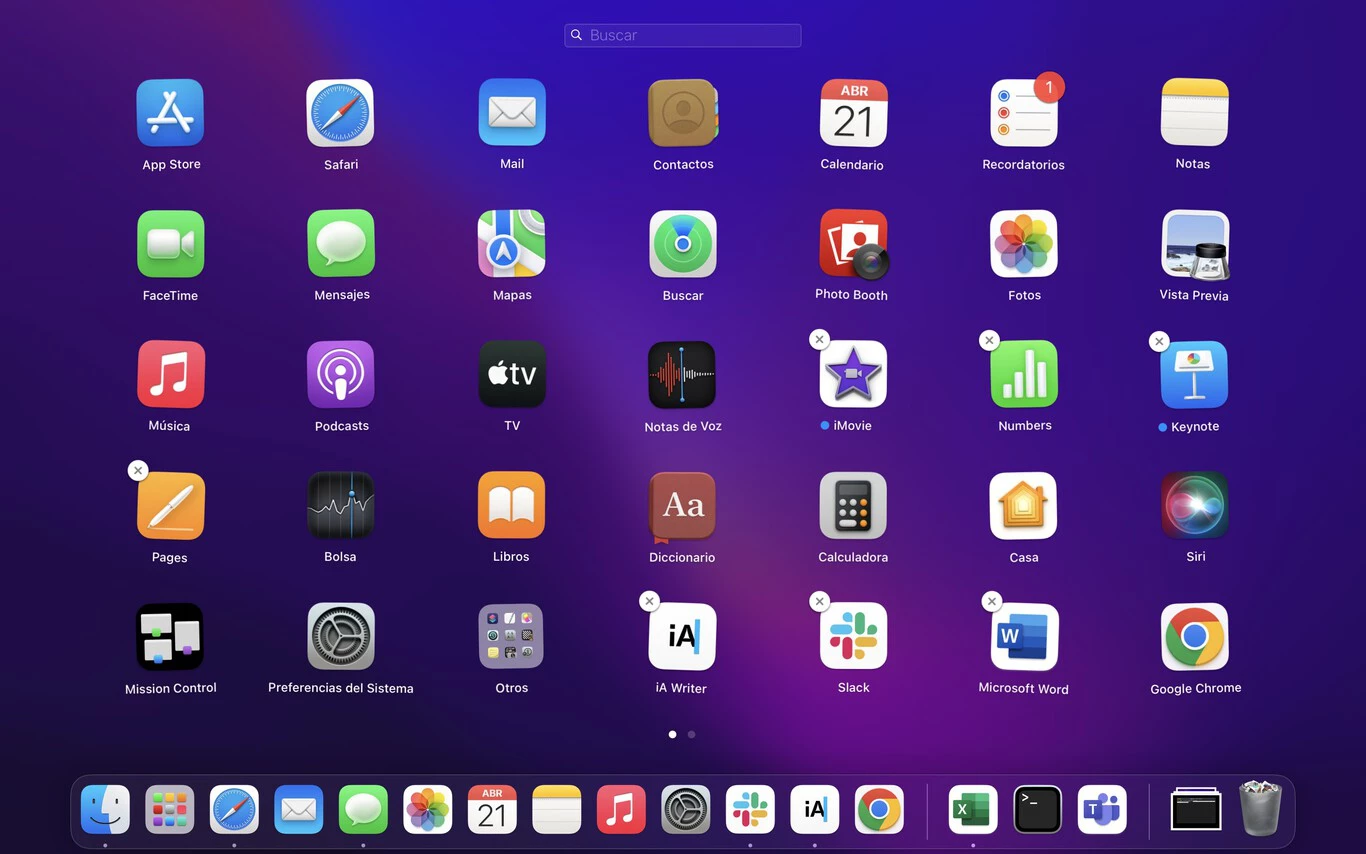Open Finder from the Dock
Viewport: 1366px width, 854px height.
tap(105, 809)
